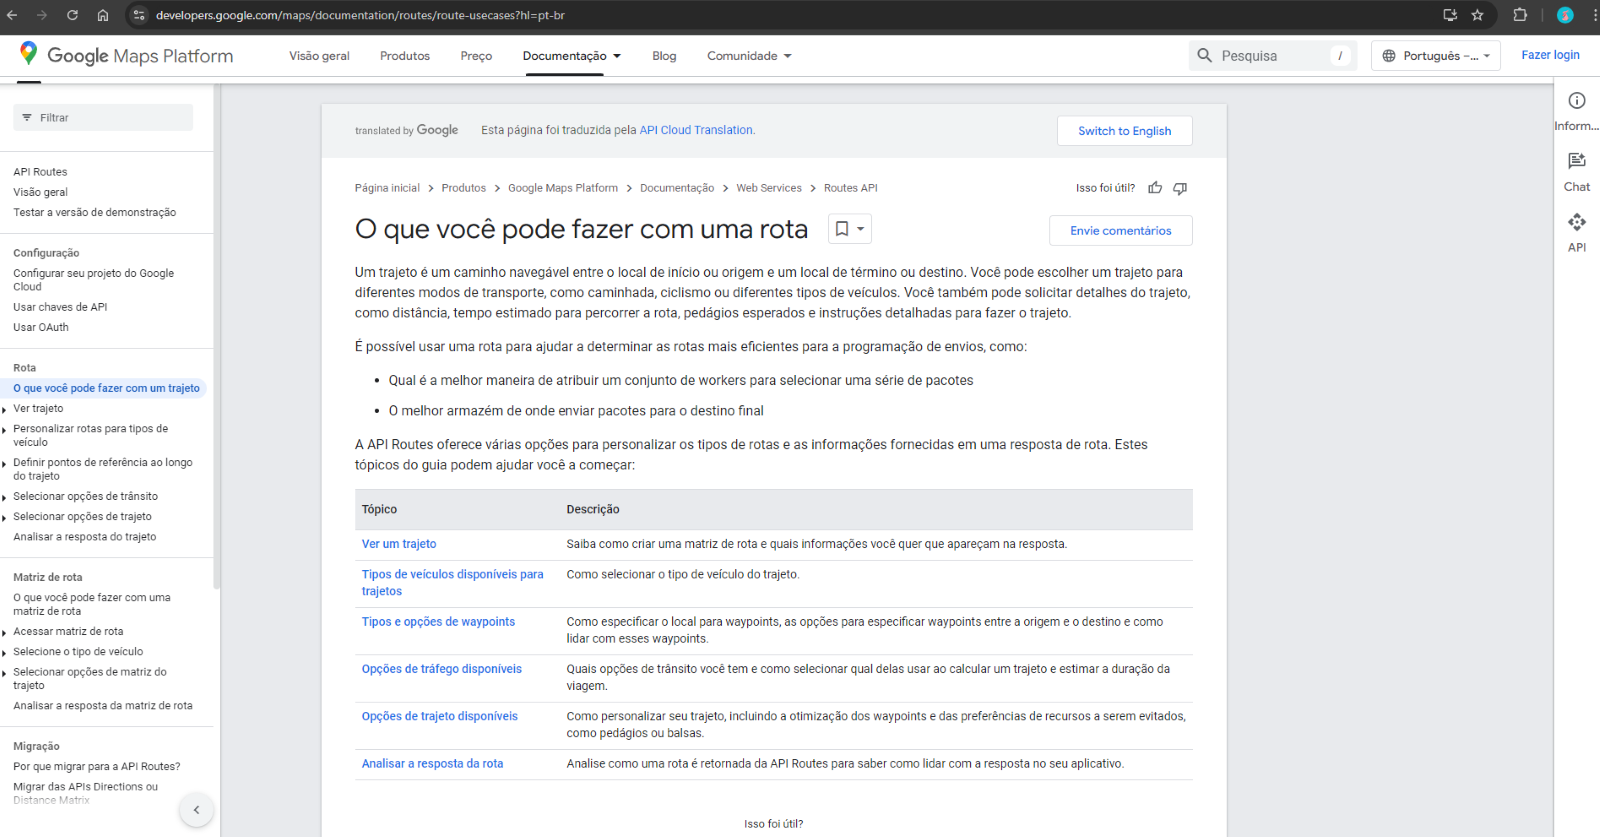The width and height of the screenshot is (1600, 837).
Task: Click Web Services breadcrumb
Action: click(x=769, y=188)
